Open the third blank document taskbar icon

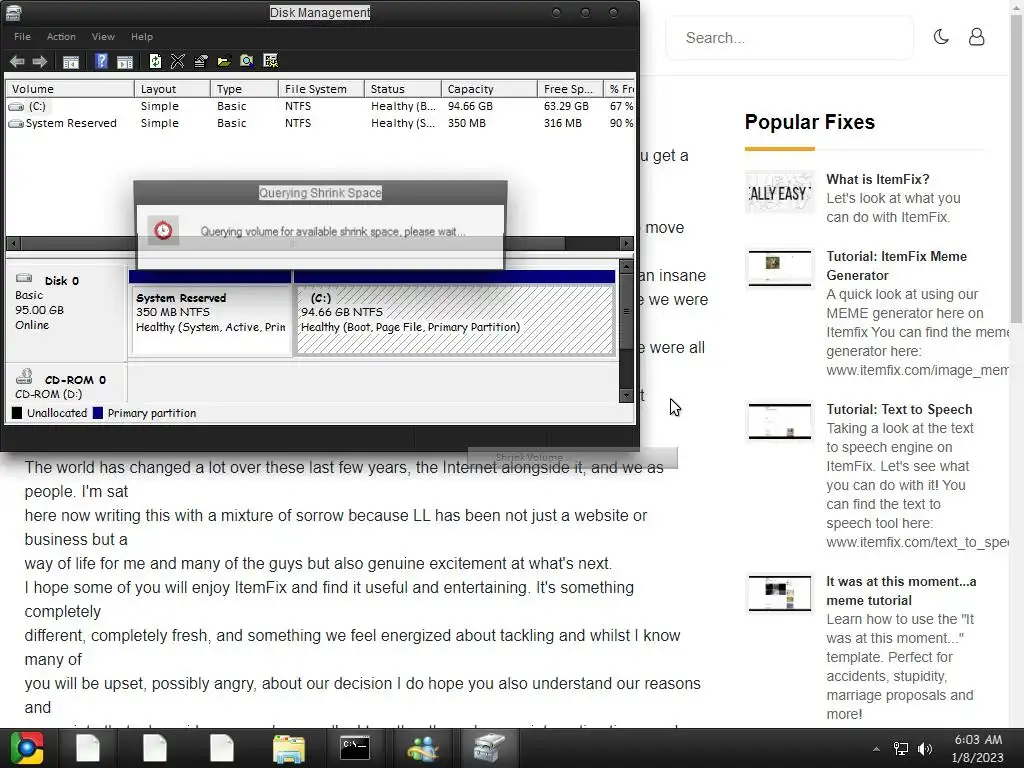221,748
